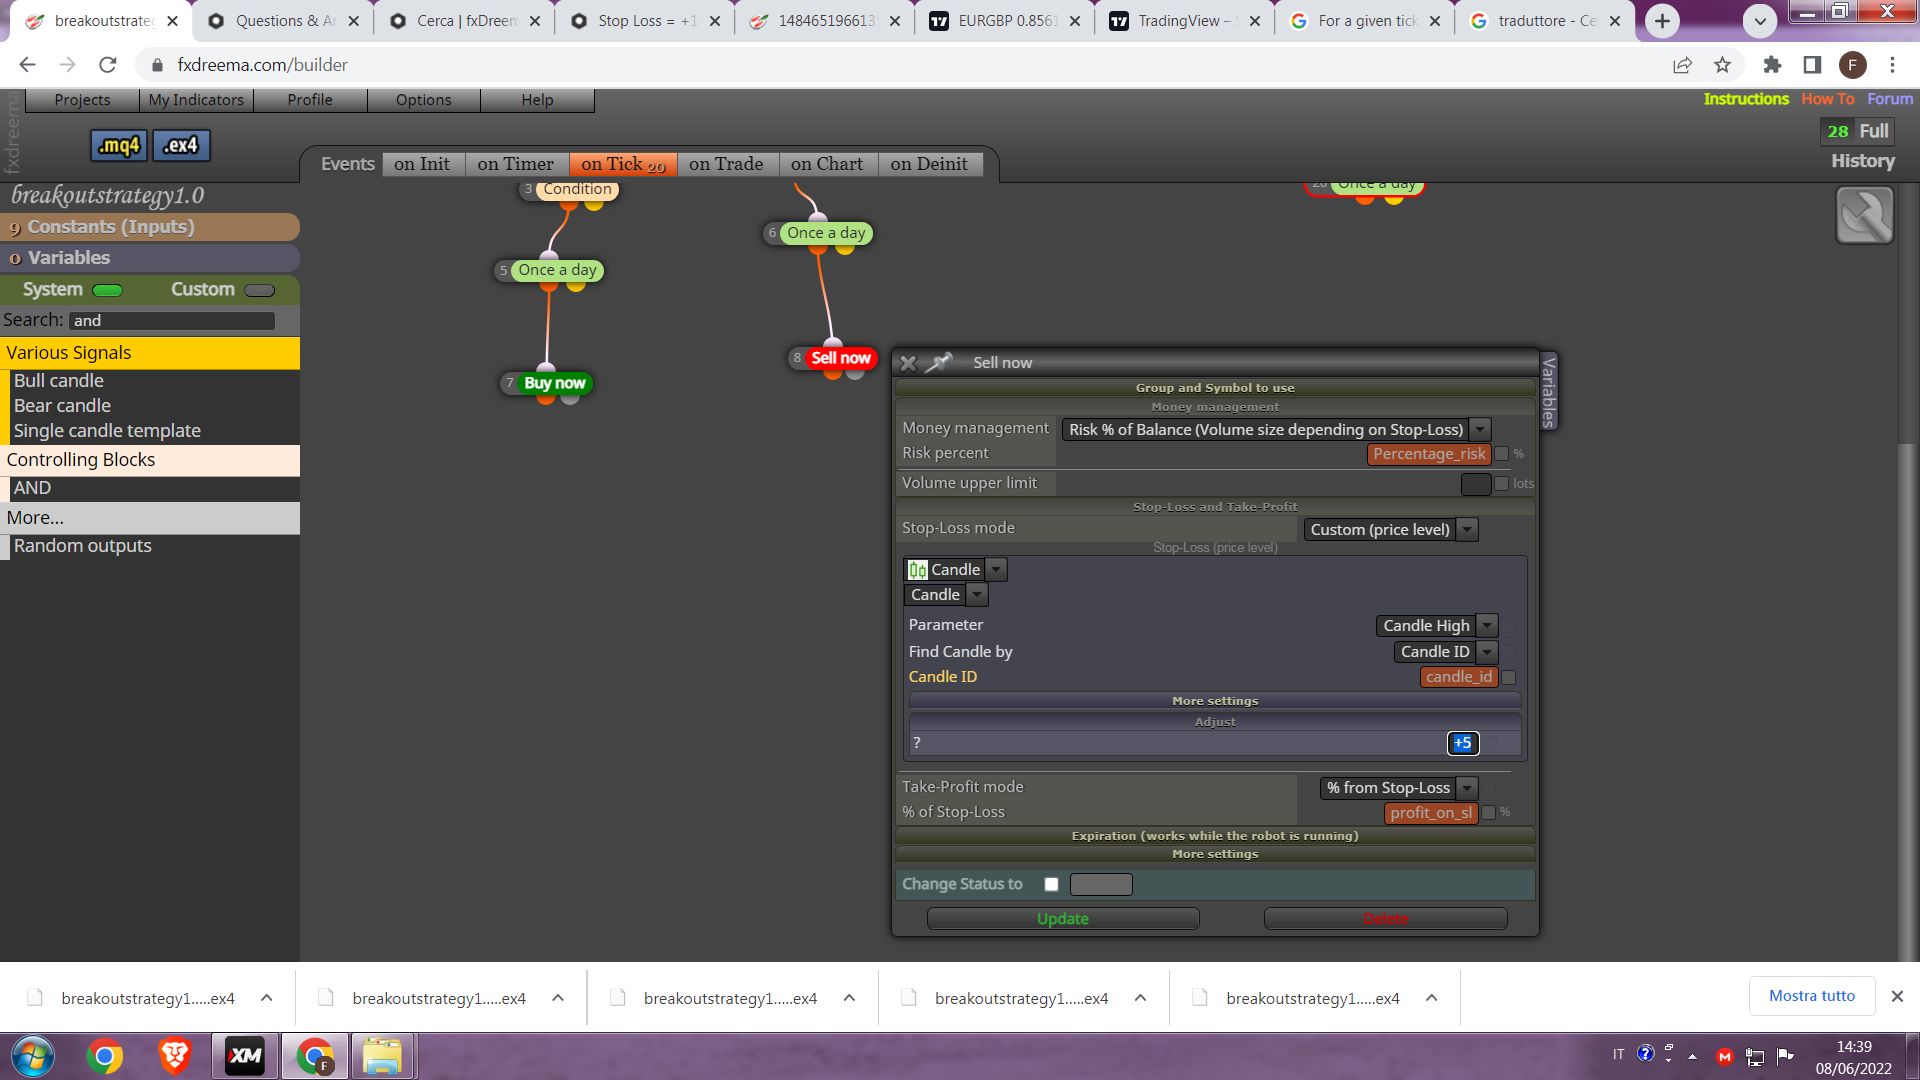The image size is (1920, 1080).
Task: Toggle the System blocks switch
Action: [x=107, y=290]
